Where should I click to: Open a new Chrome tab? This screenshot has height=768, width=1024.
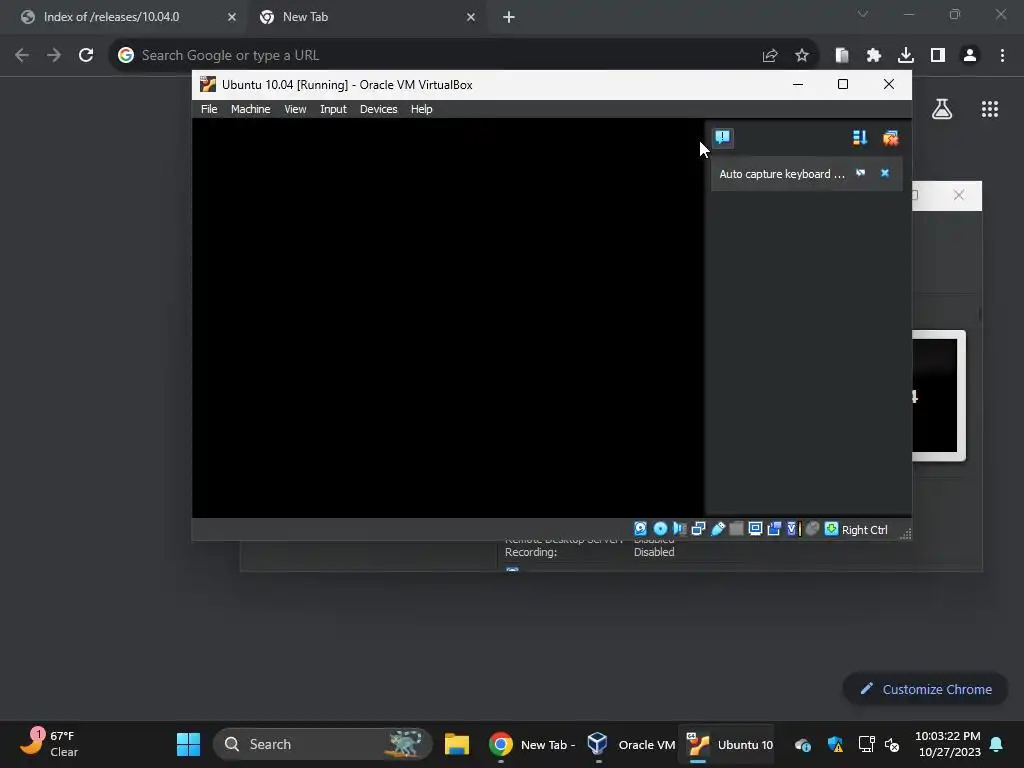tap(509, 17)
